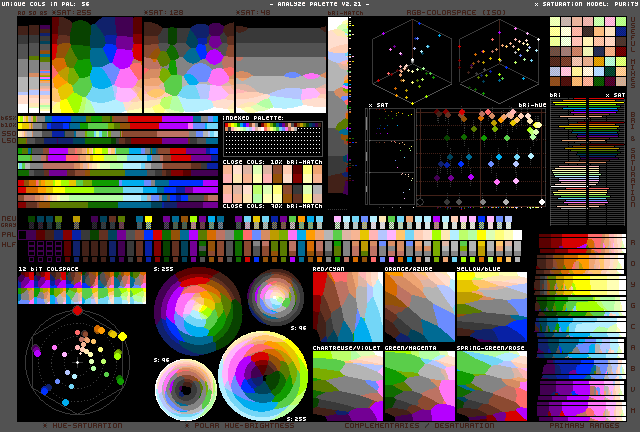
Task: Click the '* HUE-SATURATION' footer caption
Action: point(82,425)
